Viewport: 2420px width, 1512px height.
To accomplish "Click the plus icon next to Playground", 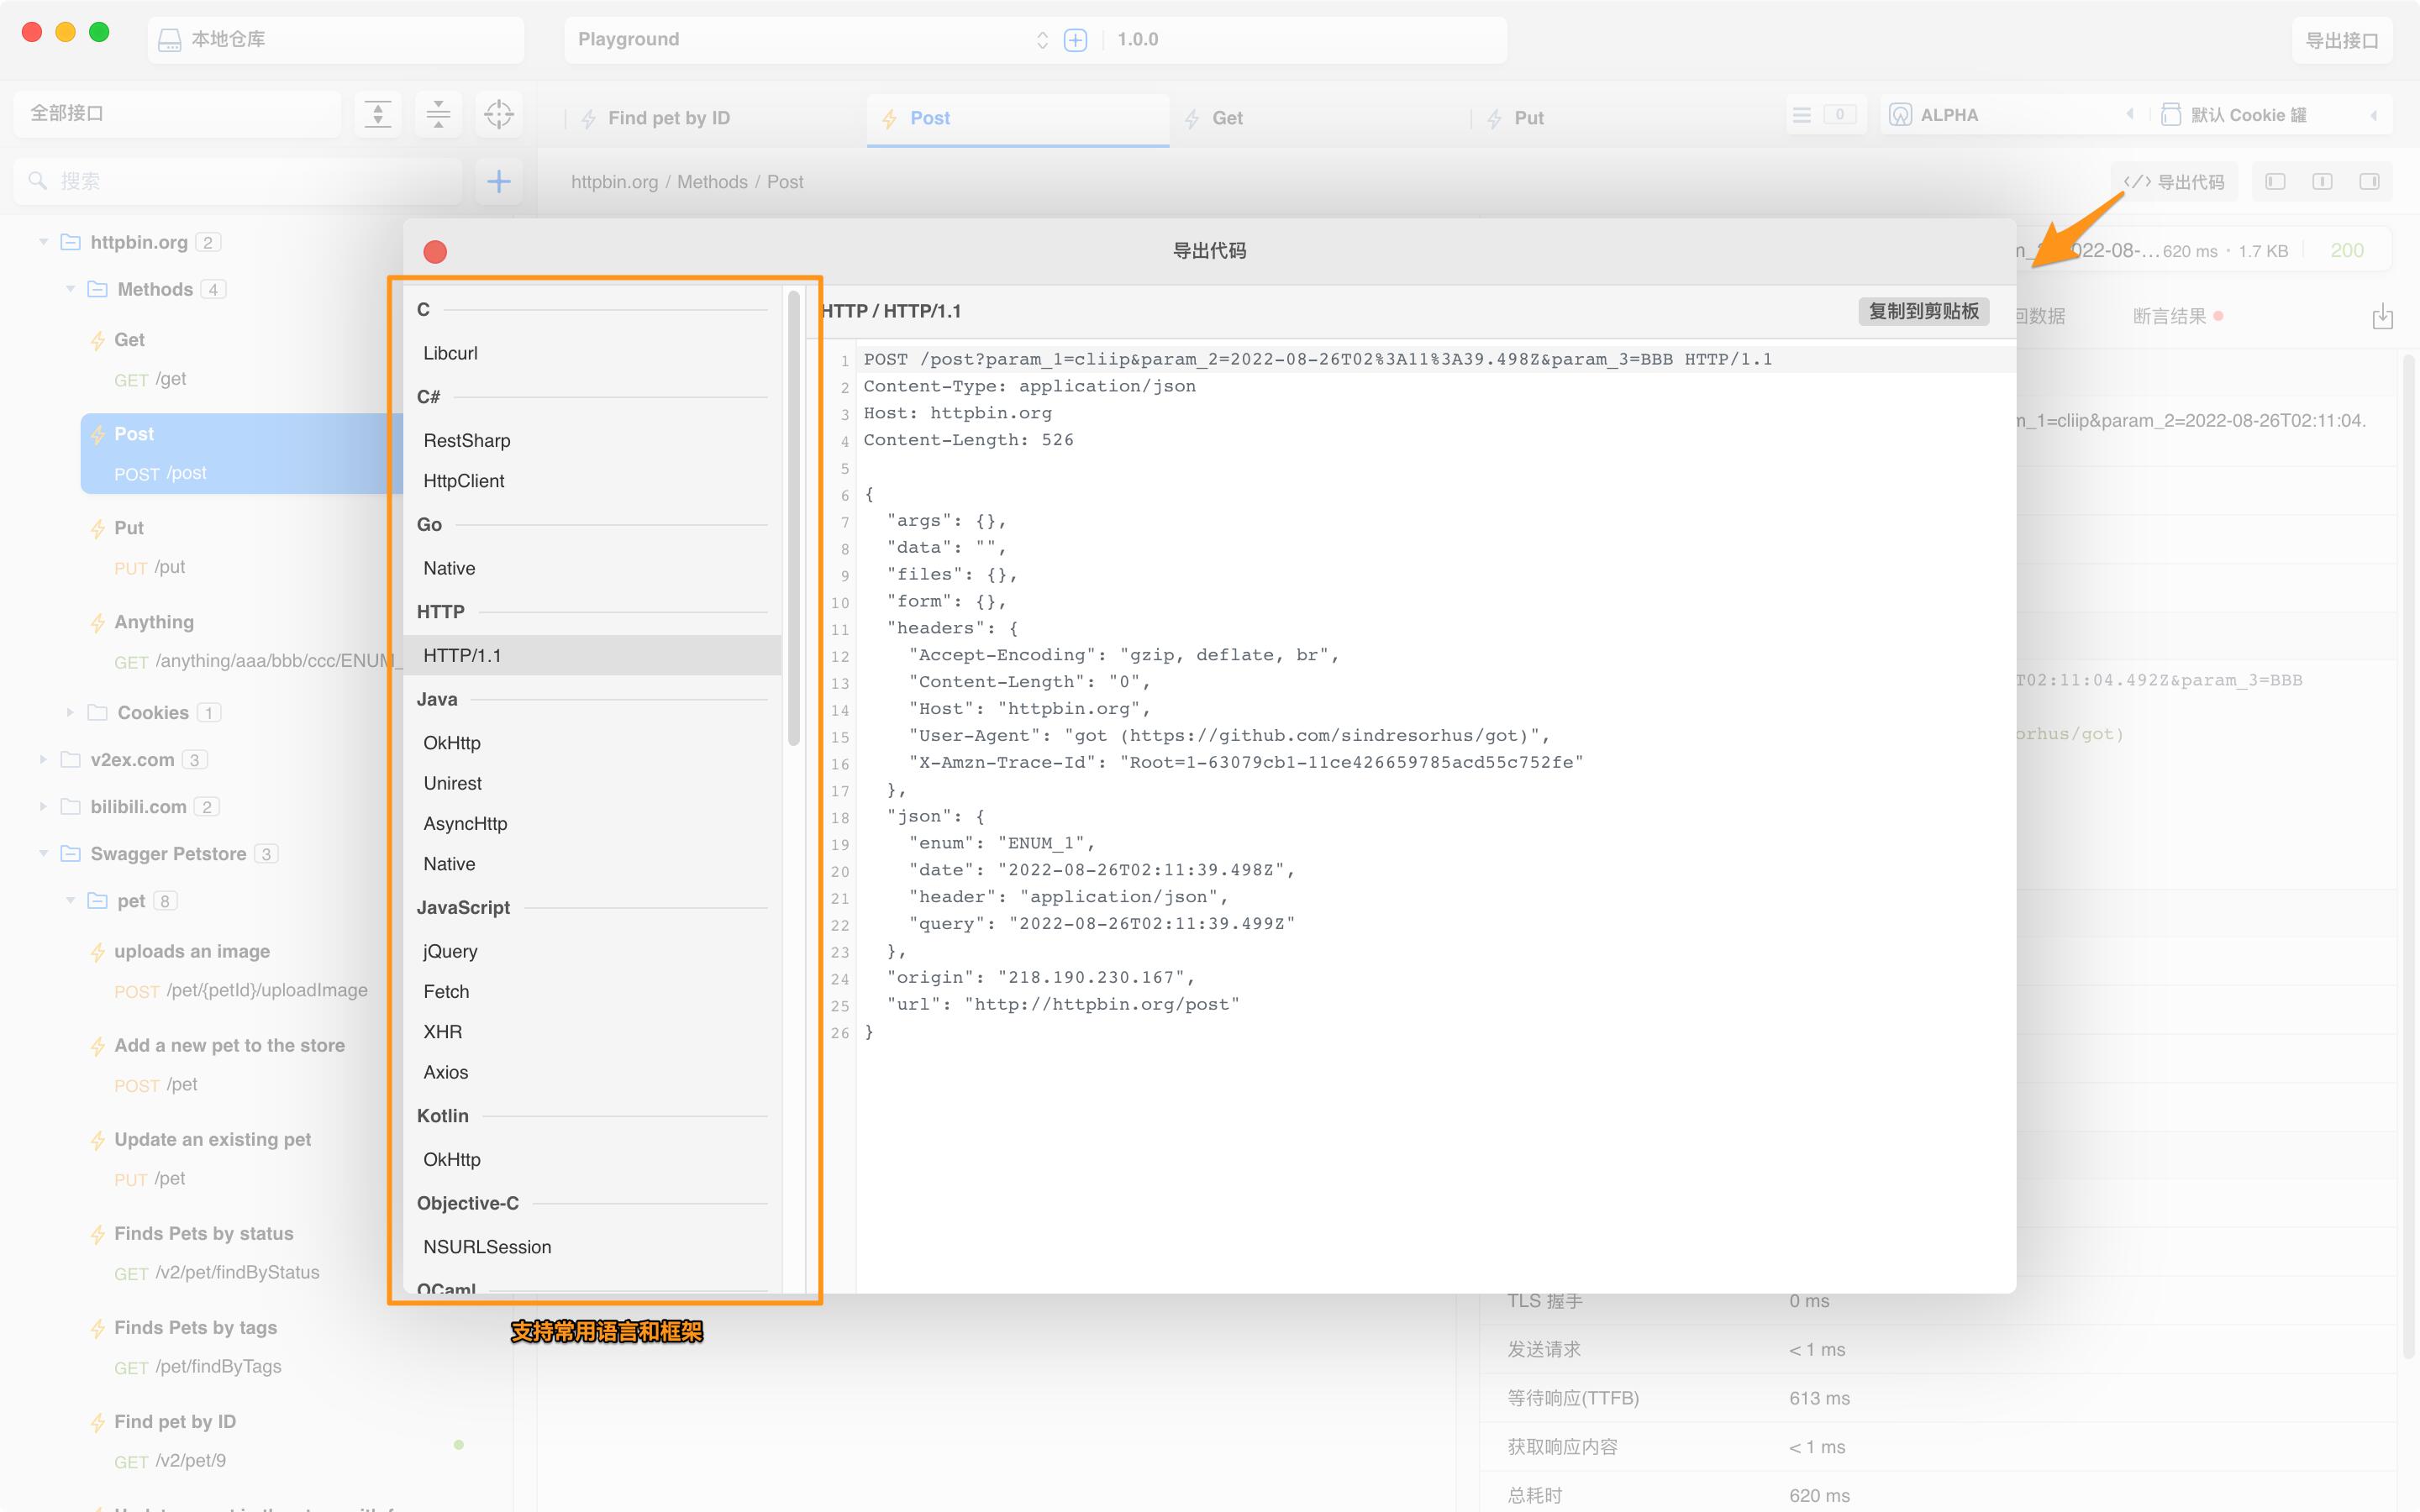I will pyautogui.click(x=1075, y=40).
